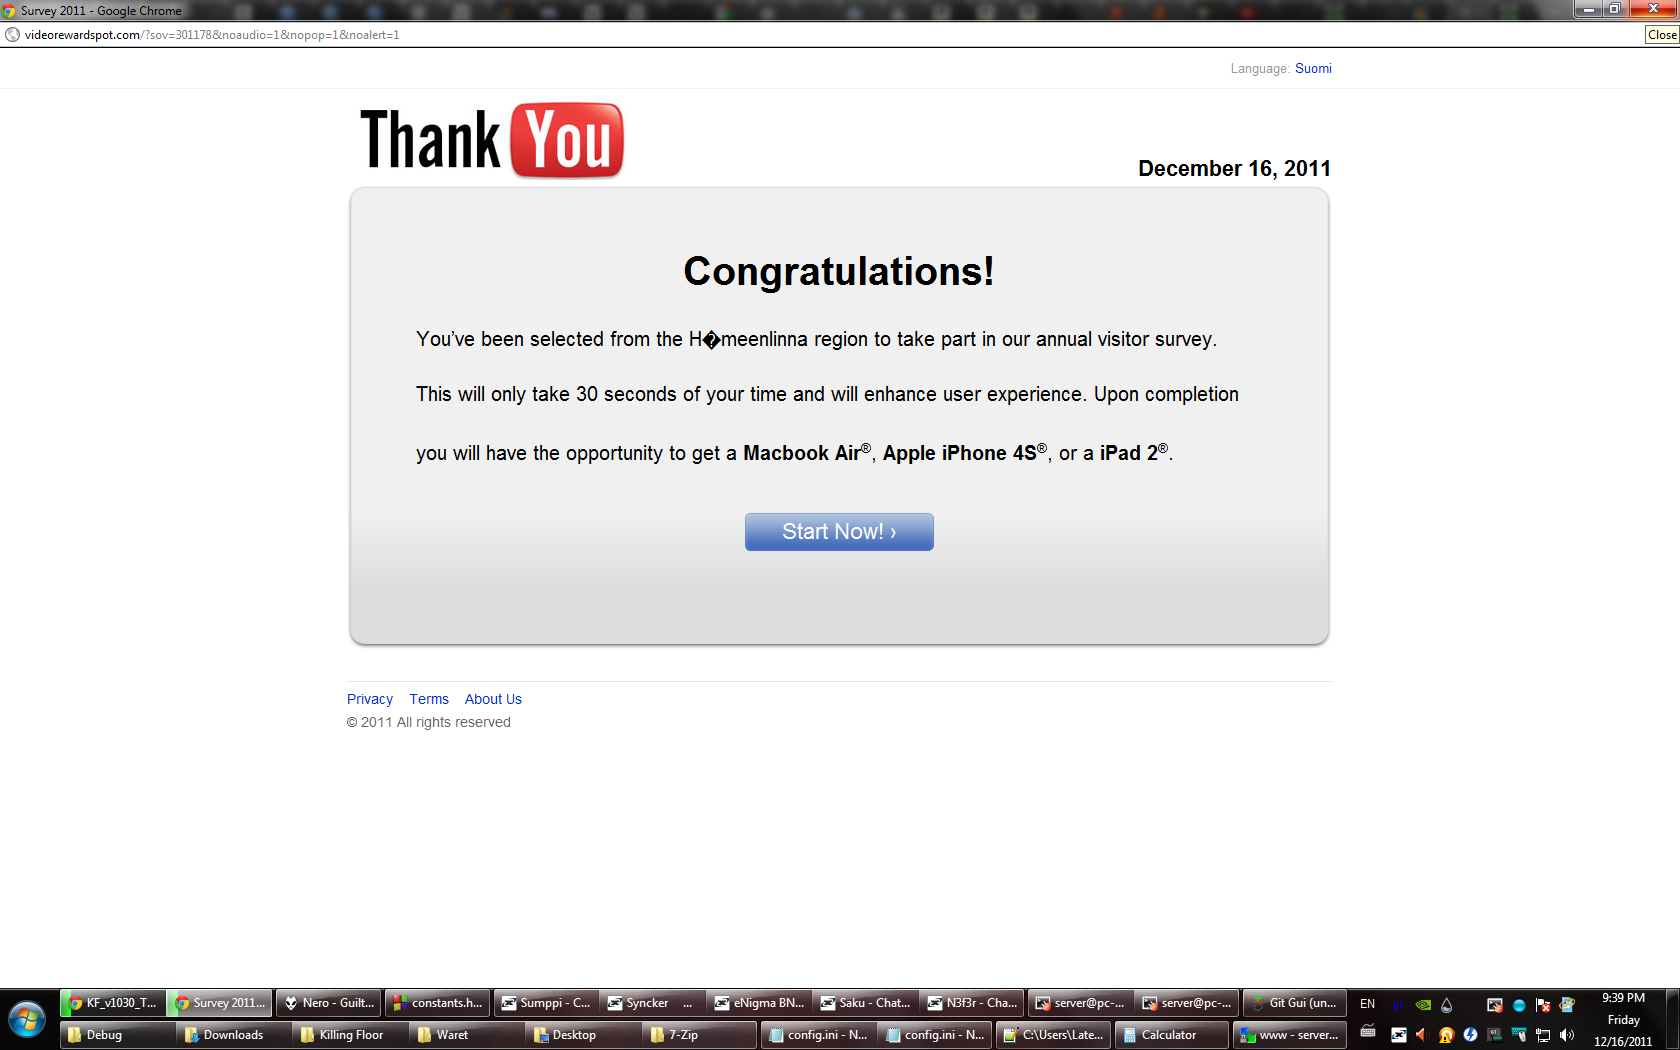
Task: Click '© 2011 All rights reserved' text
Action: [x=429, y=722]
